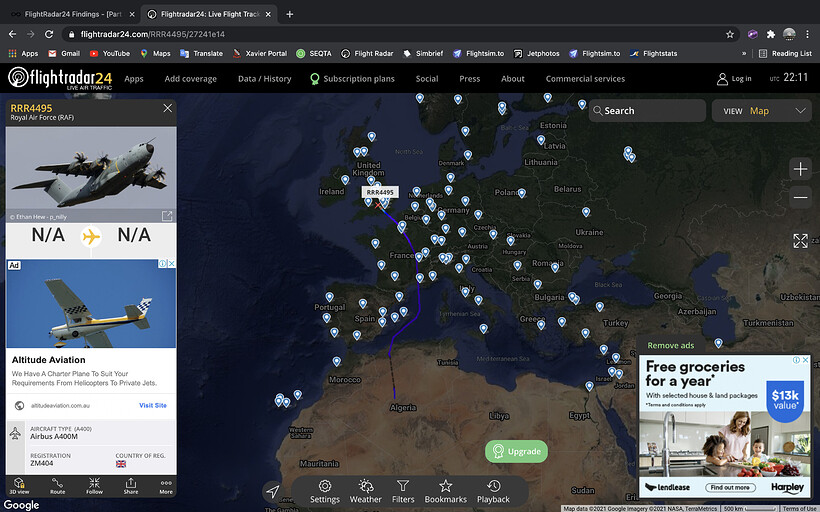Show more bookmarks chevron
This screenshot has height=512, width=820.
tap(744, 53)
